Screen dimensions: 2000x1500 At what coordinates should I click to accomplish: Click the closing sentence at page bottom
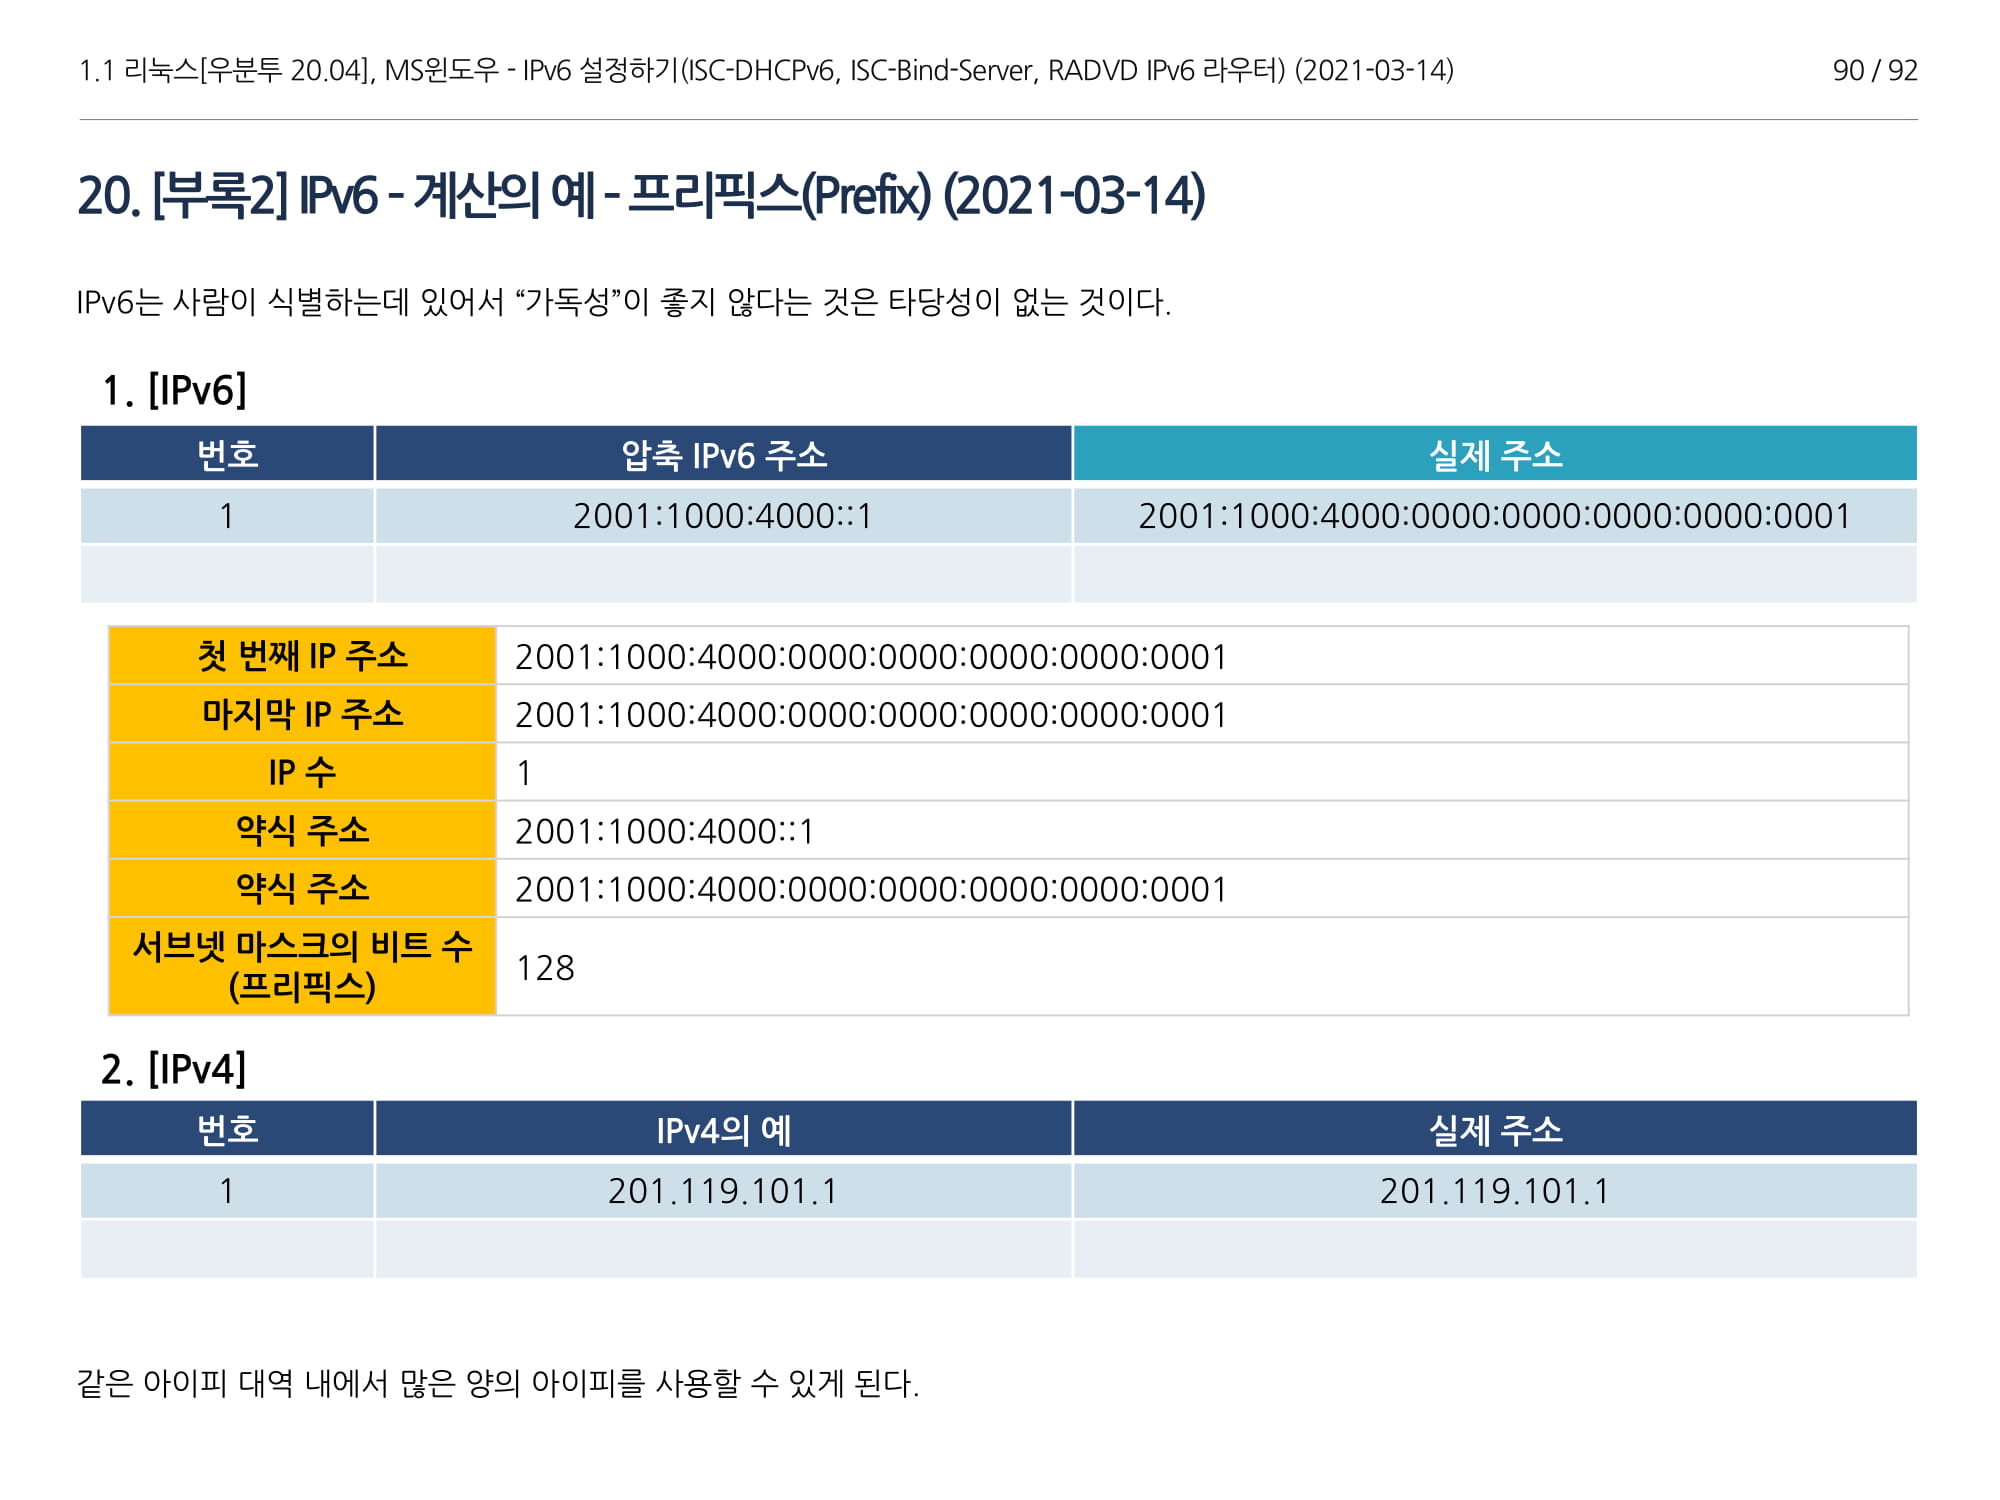pos(497,1384)
